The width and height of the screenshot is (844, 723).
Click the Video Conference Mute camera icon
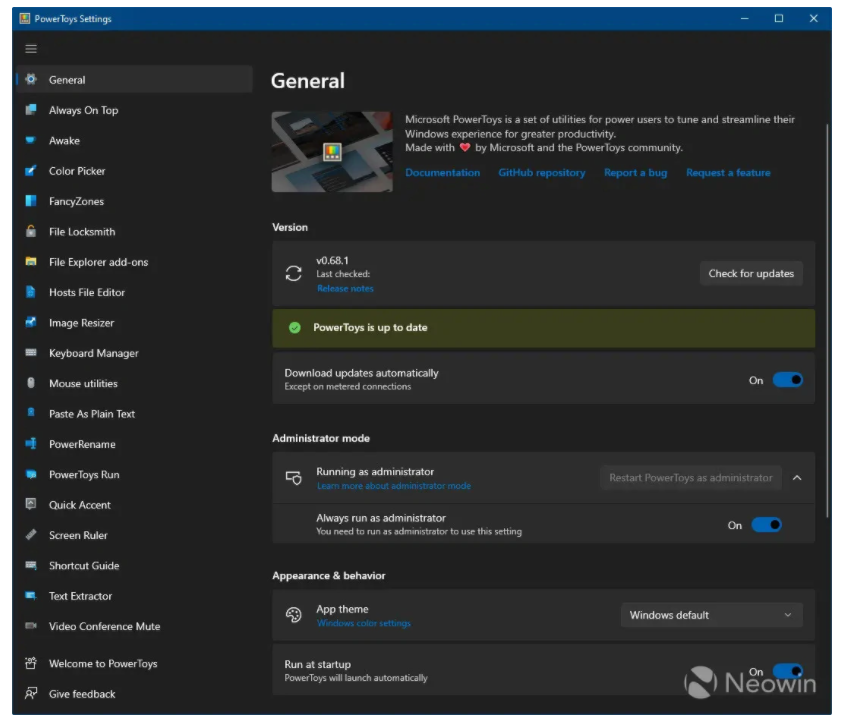click(x=31, y=626)
